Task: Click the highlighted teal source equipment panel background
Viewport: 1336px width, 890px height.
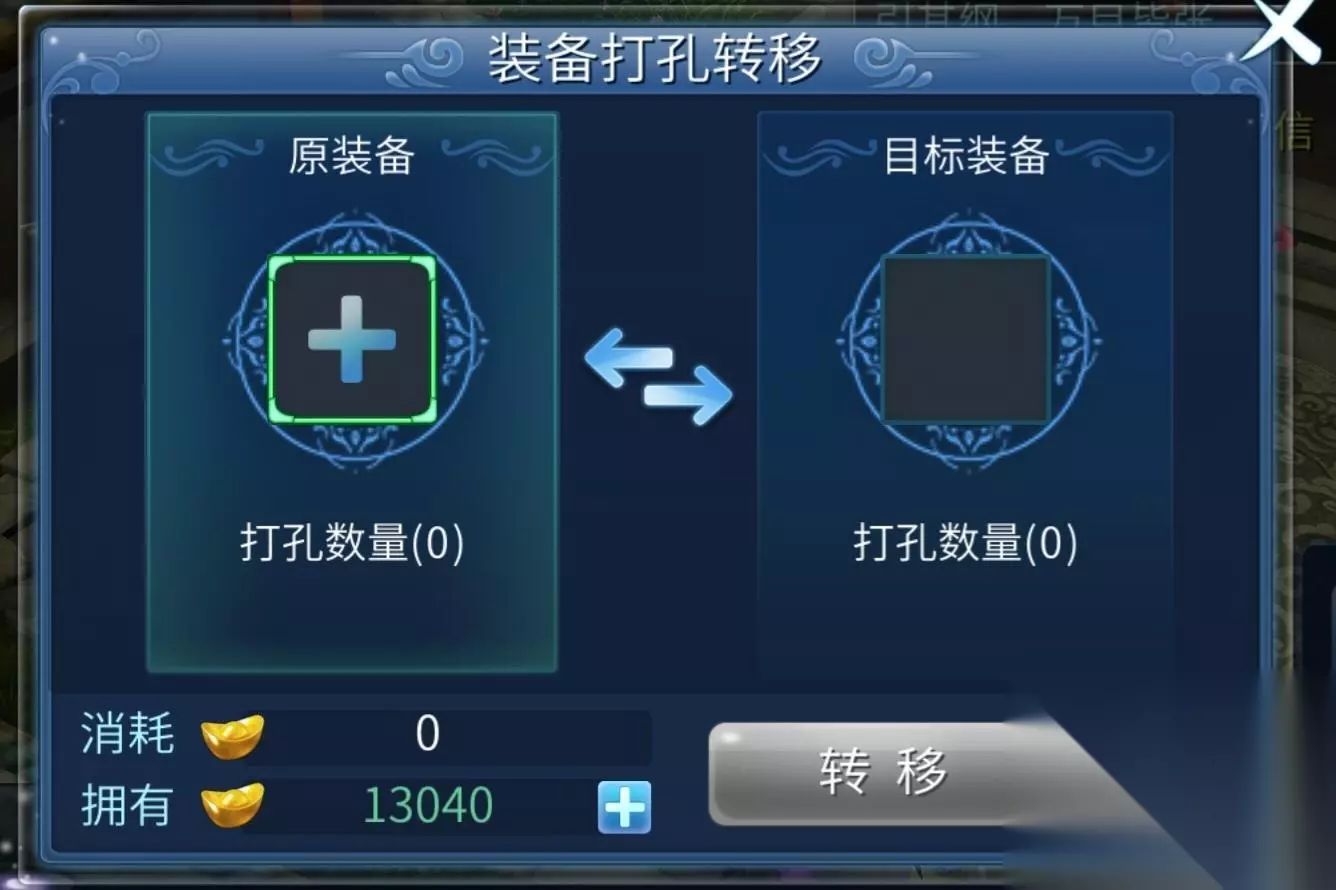Action: coord(352,620)
